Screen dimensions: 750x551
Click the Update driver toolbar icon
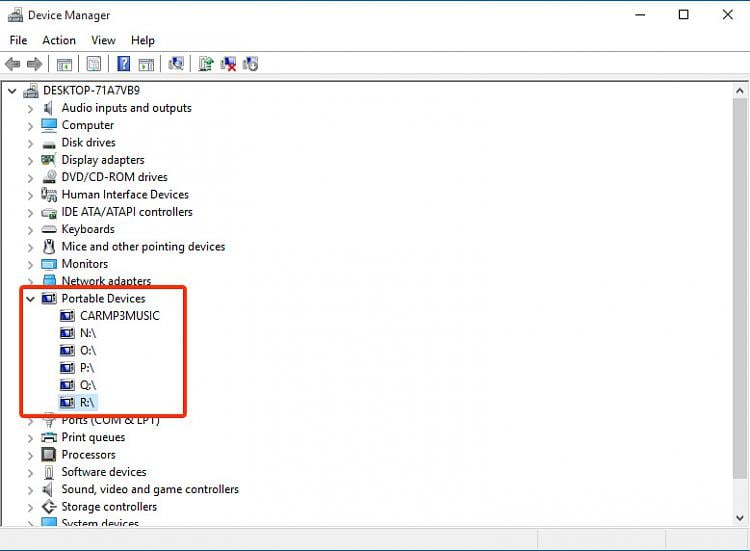[x=206, y=64]
